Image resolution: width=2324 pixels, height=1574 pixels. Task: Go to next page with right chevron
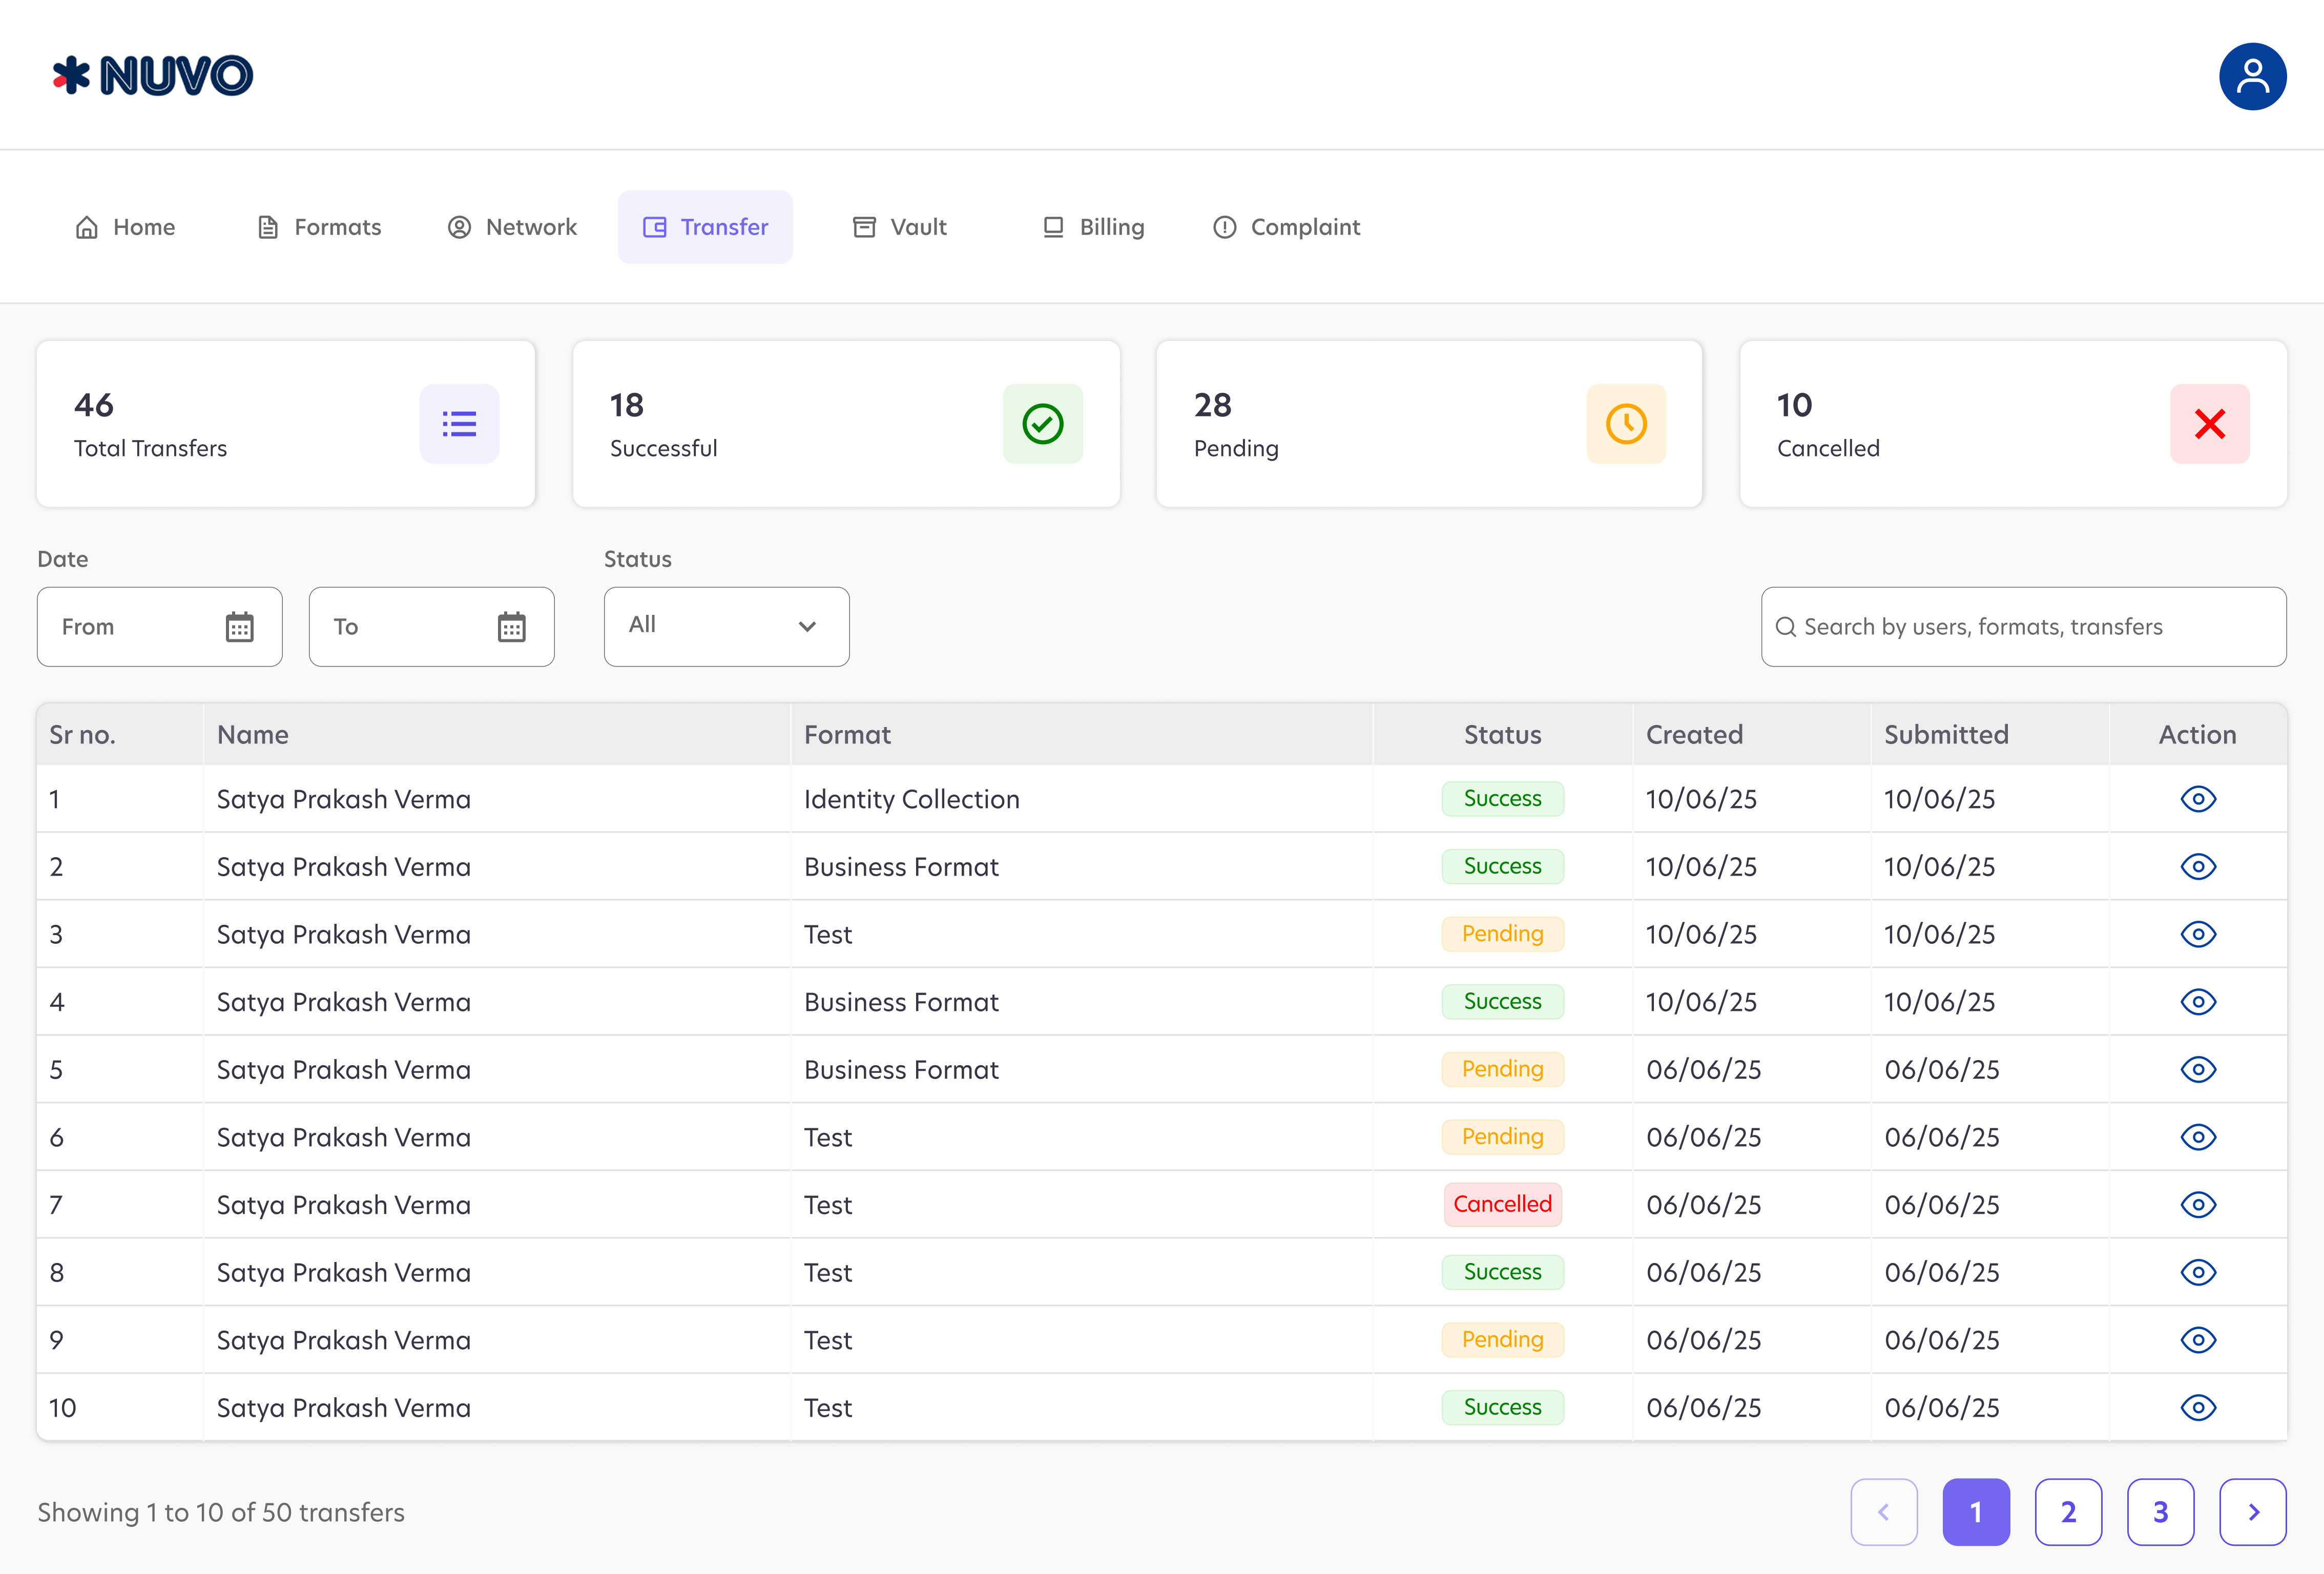[2252, 1512]
